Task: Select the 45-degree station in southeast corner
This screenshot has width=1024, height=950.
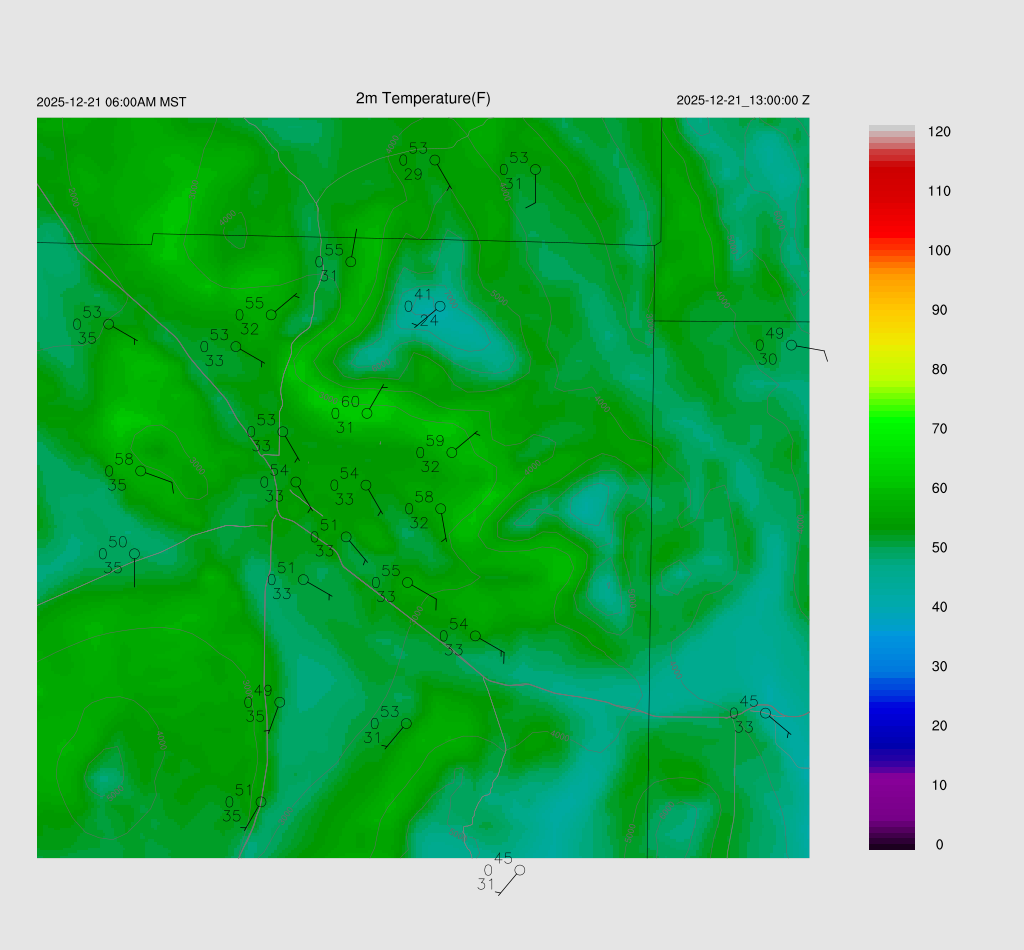Action: click(x=765, y=713)
